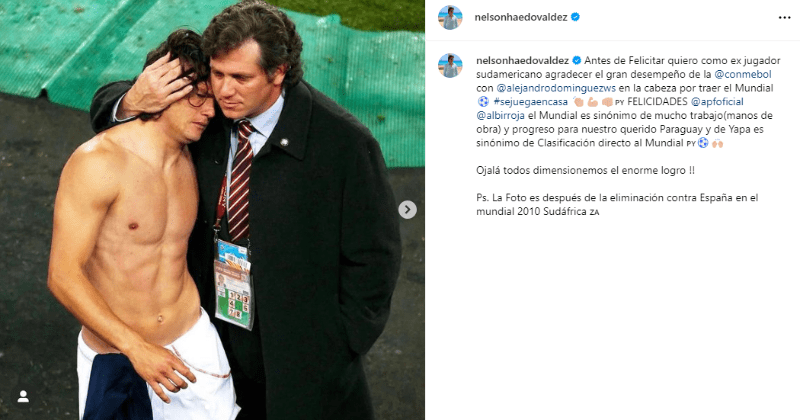The width and height of the screenshot is (800, 420).
Task: Open the nelsonhaedovaldez username in the header
Action: coord(521,17)
